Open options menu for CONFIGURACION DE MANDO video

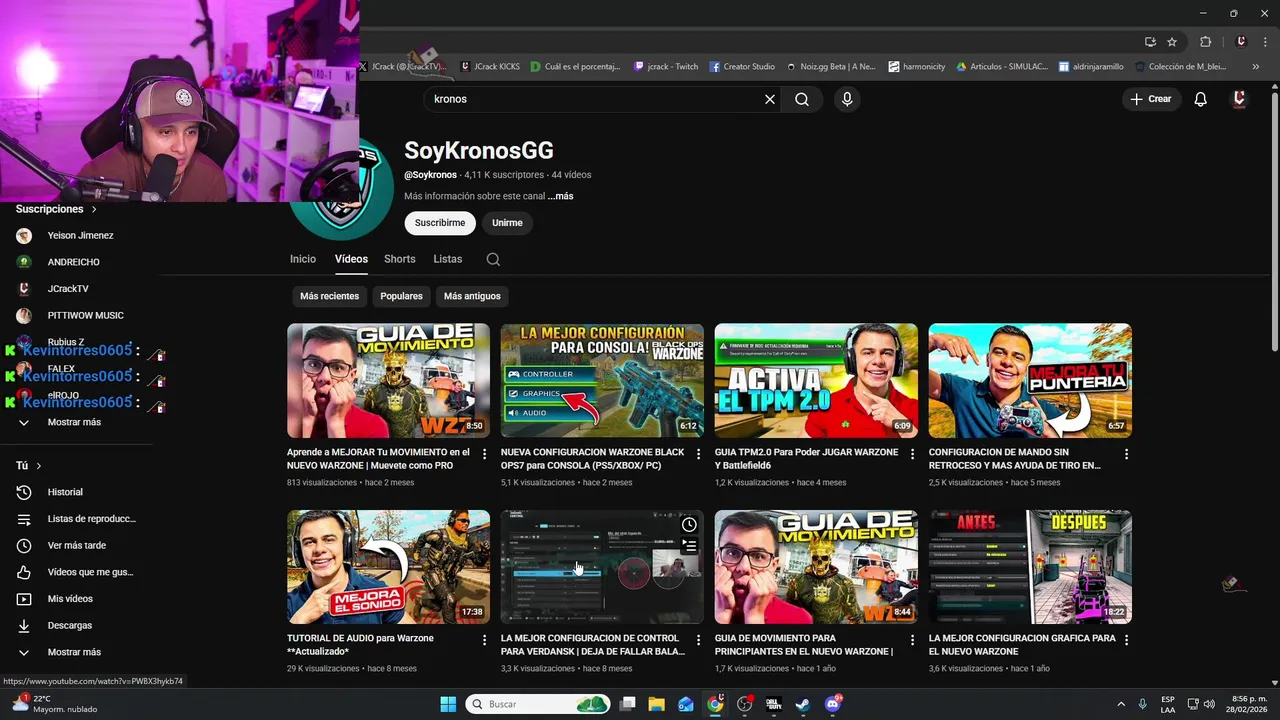tap(1127, 454)
